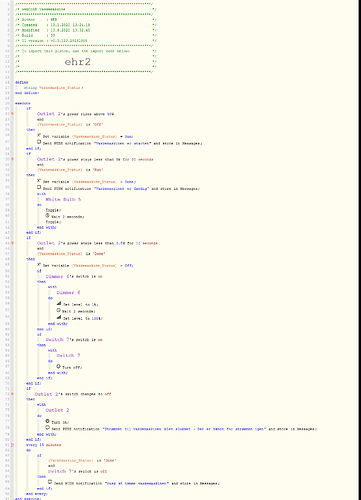Click the PUSH notification icon on line 88

50,482
